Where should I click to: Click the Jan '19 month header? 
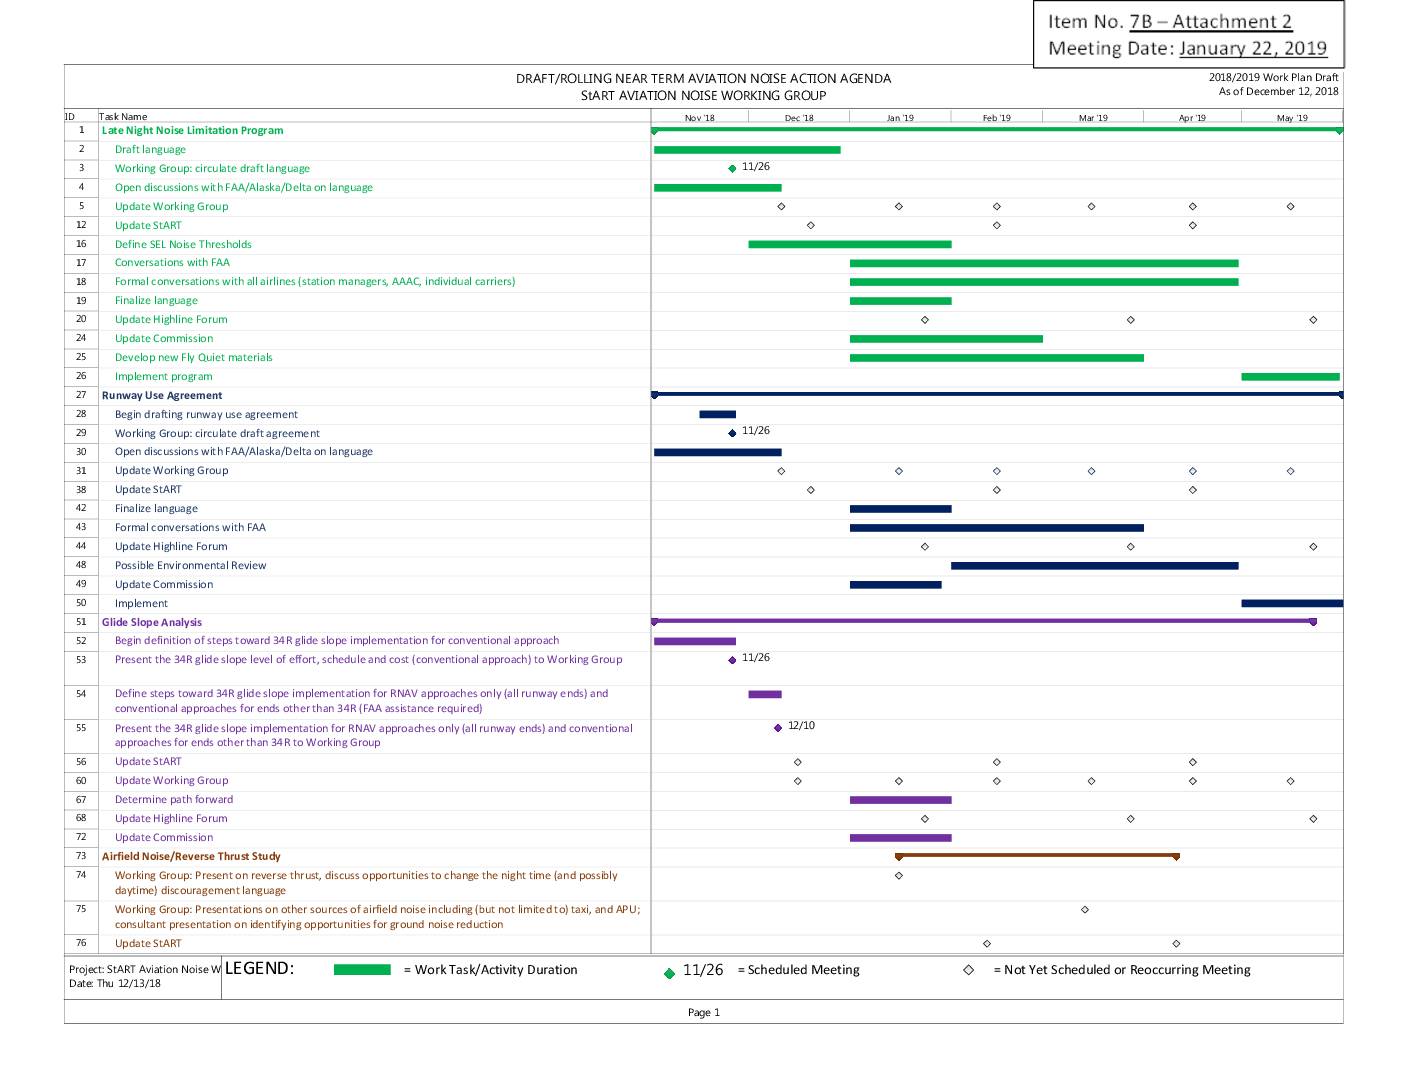(x=900, y=118)
